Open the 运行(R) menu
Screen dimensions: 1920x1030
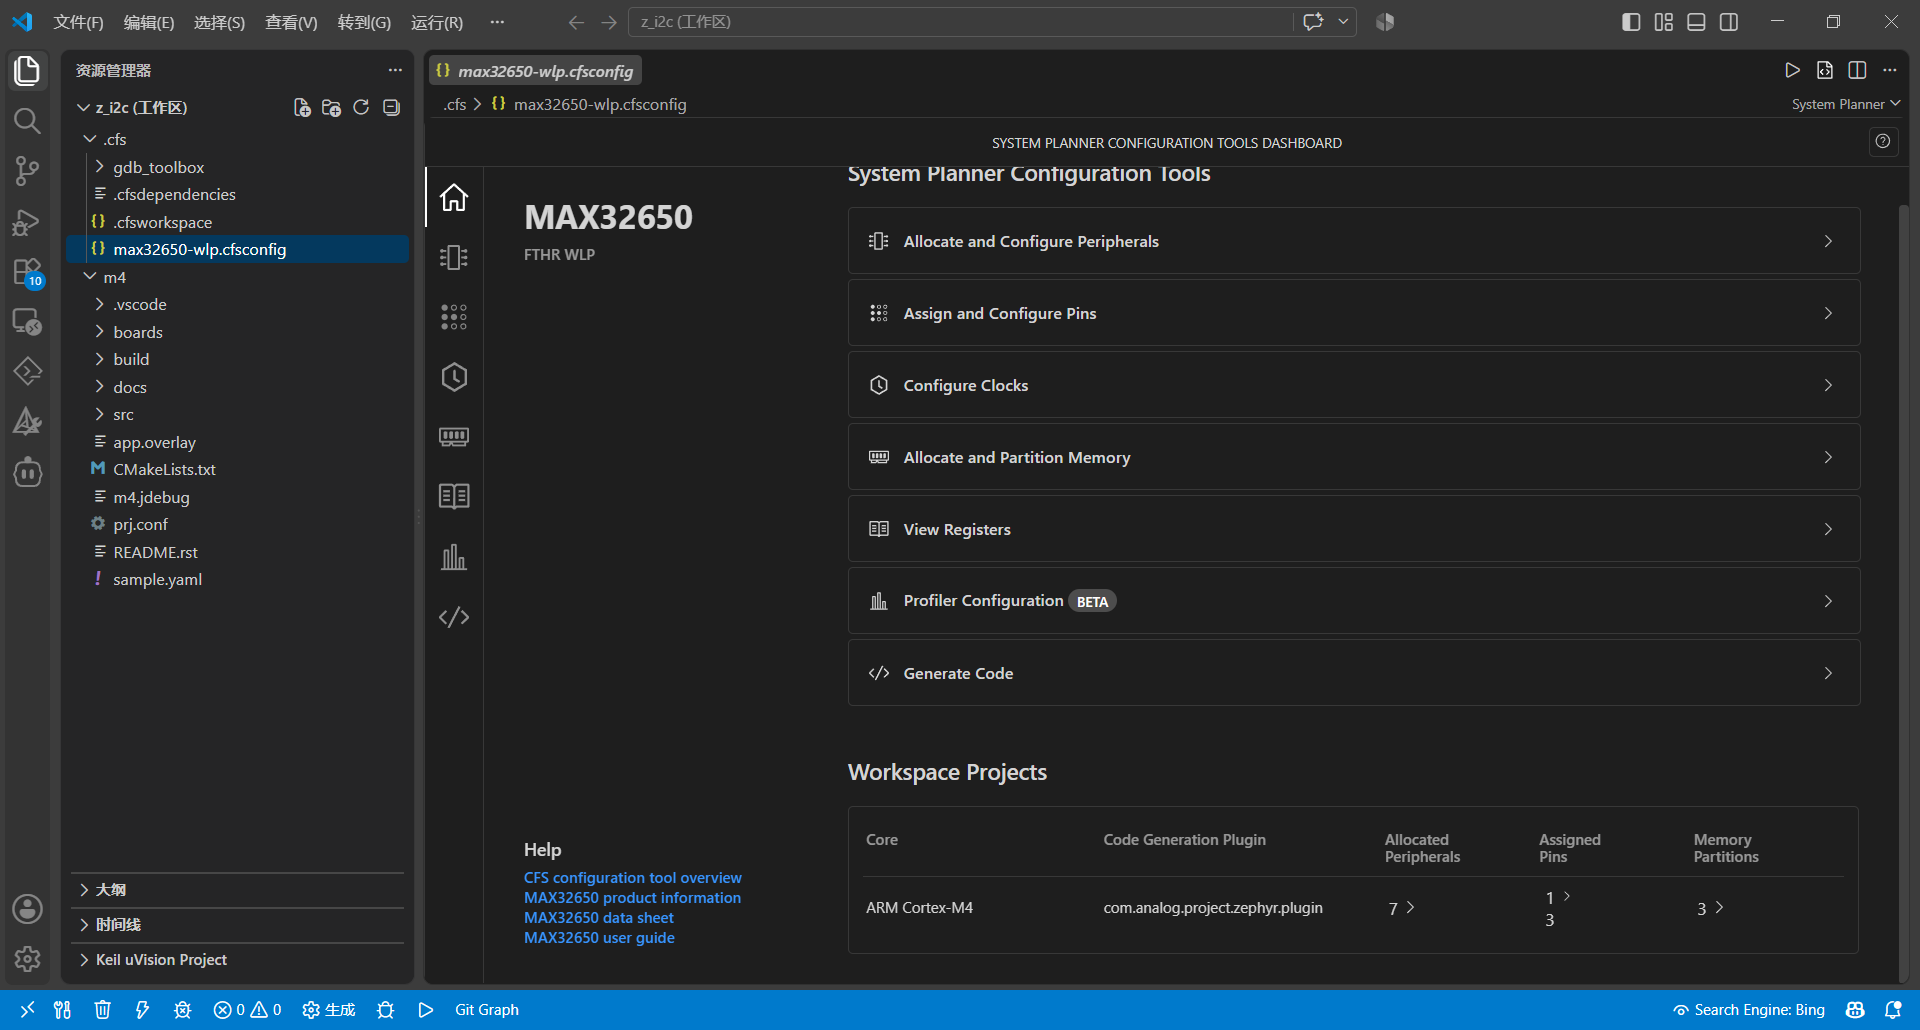click(x=437, y=22)
